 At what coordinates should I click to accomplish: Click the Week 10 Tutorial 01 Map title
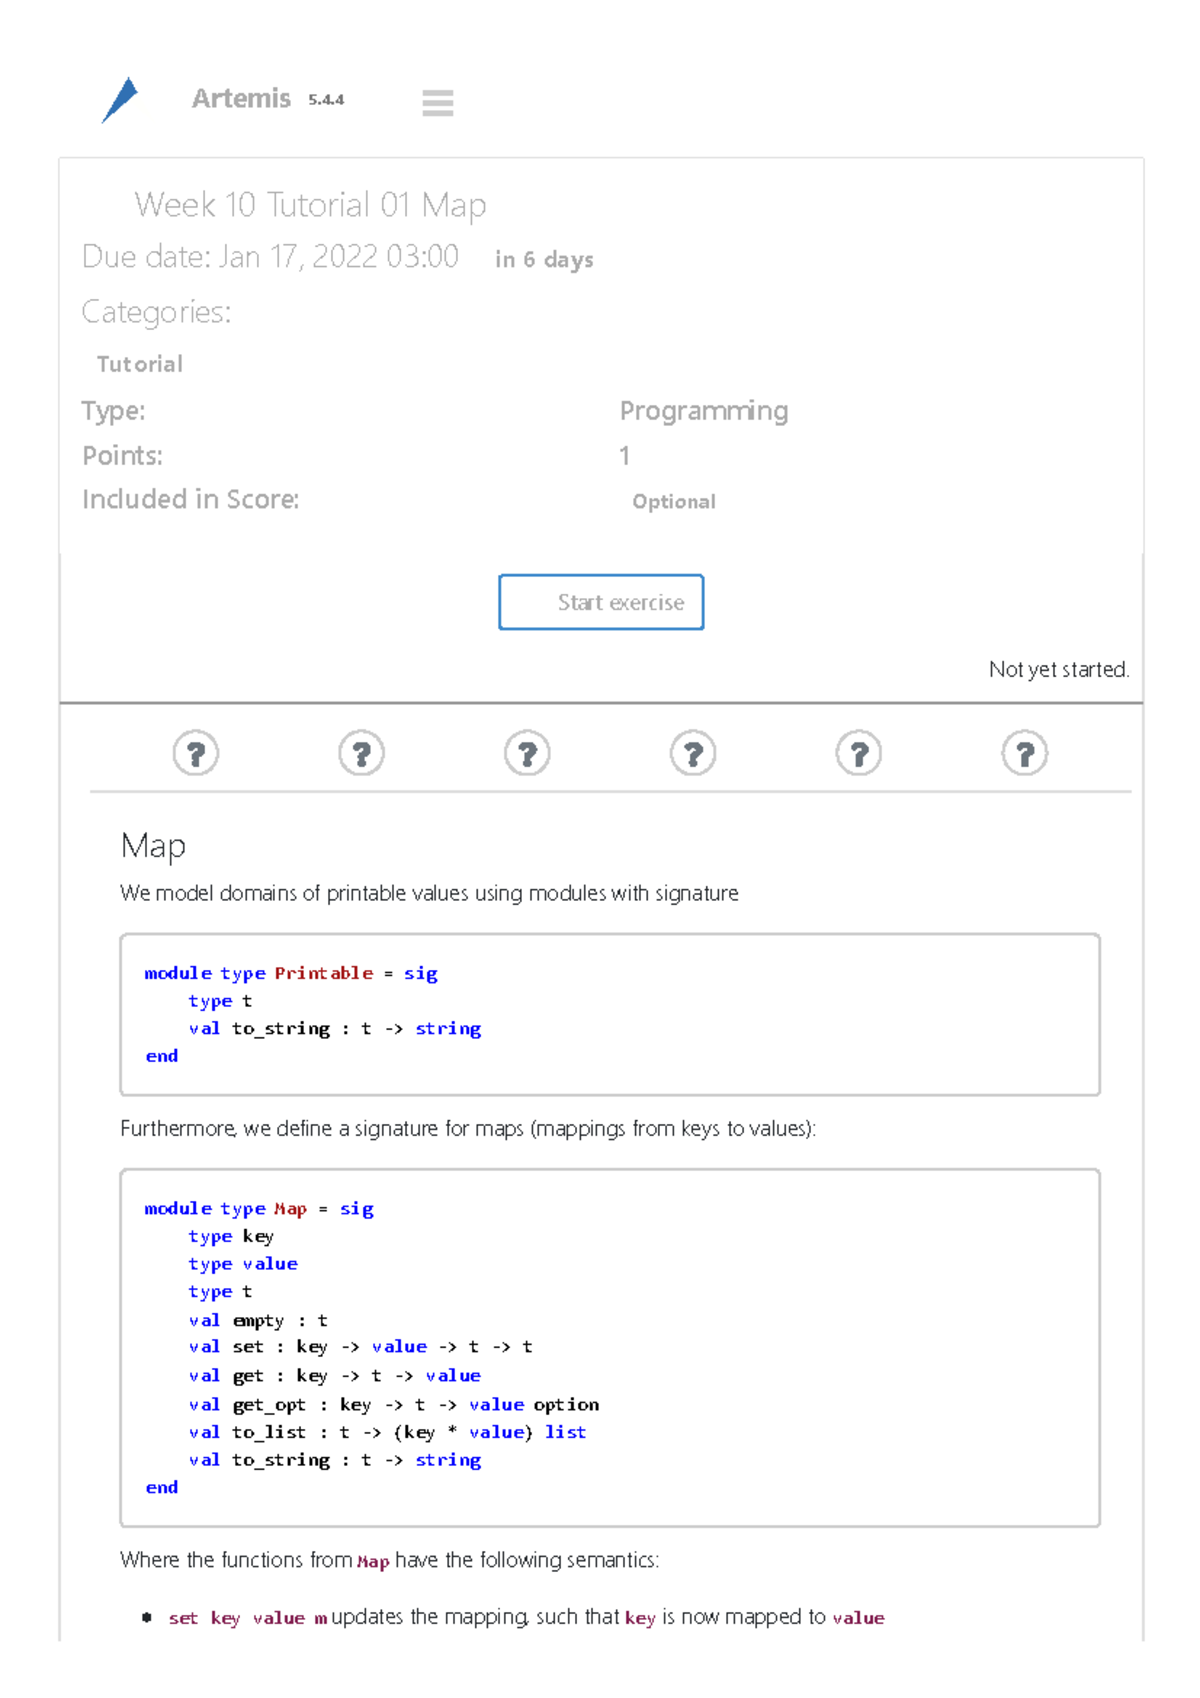[x=310, y=205]
